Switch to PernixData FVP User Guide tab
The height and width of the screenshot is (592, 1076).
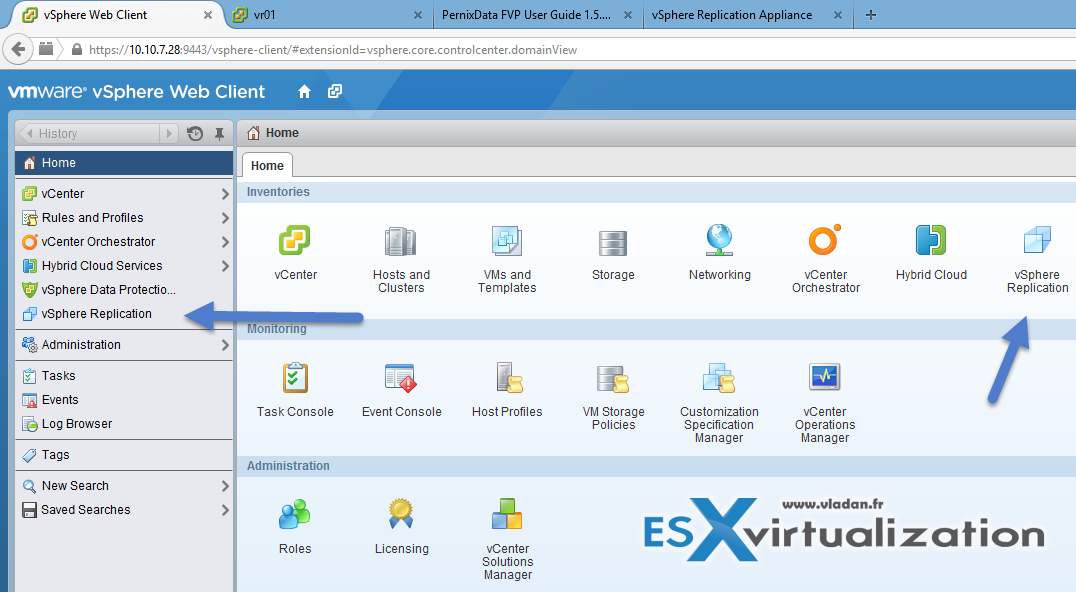pyautogui.click(x=537, y=15)
